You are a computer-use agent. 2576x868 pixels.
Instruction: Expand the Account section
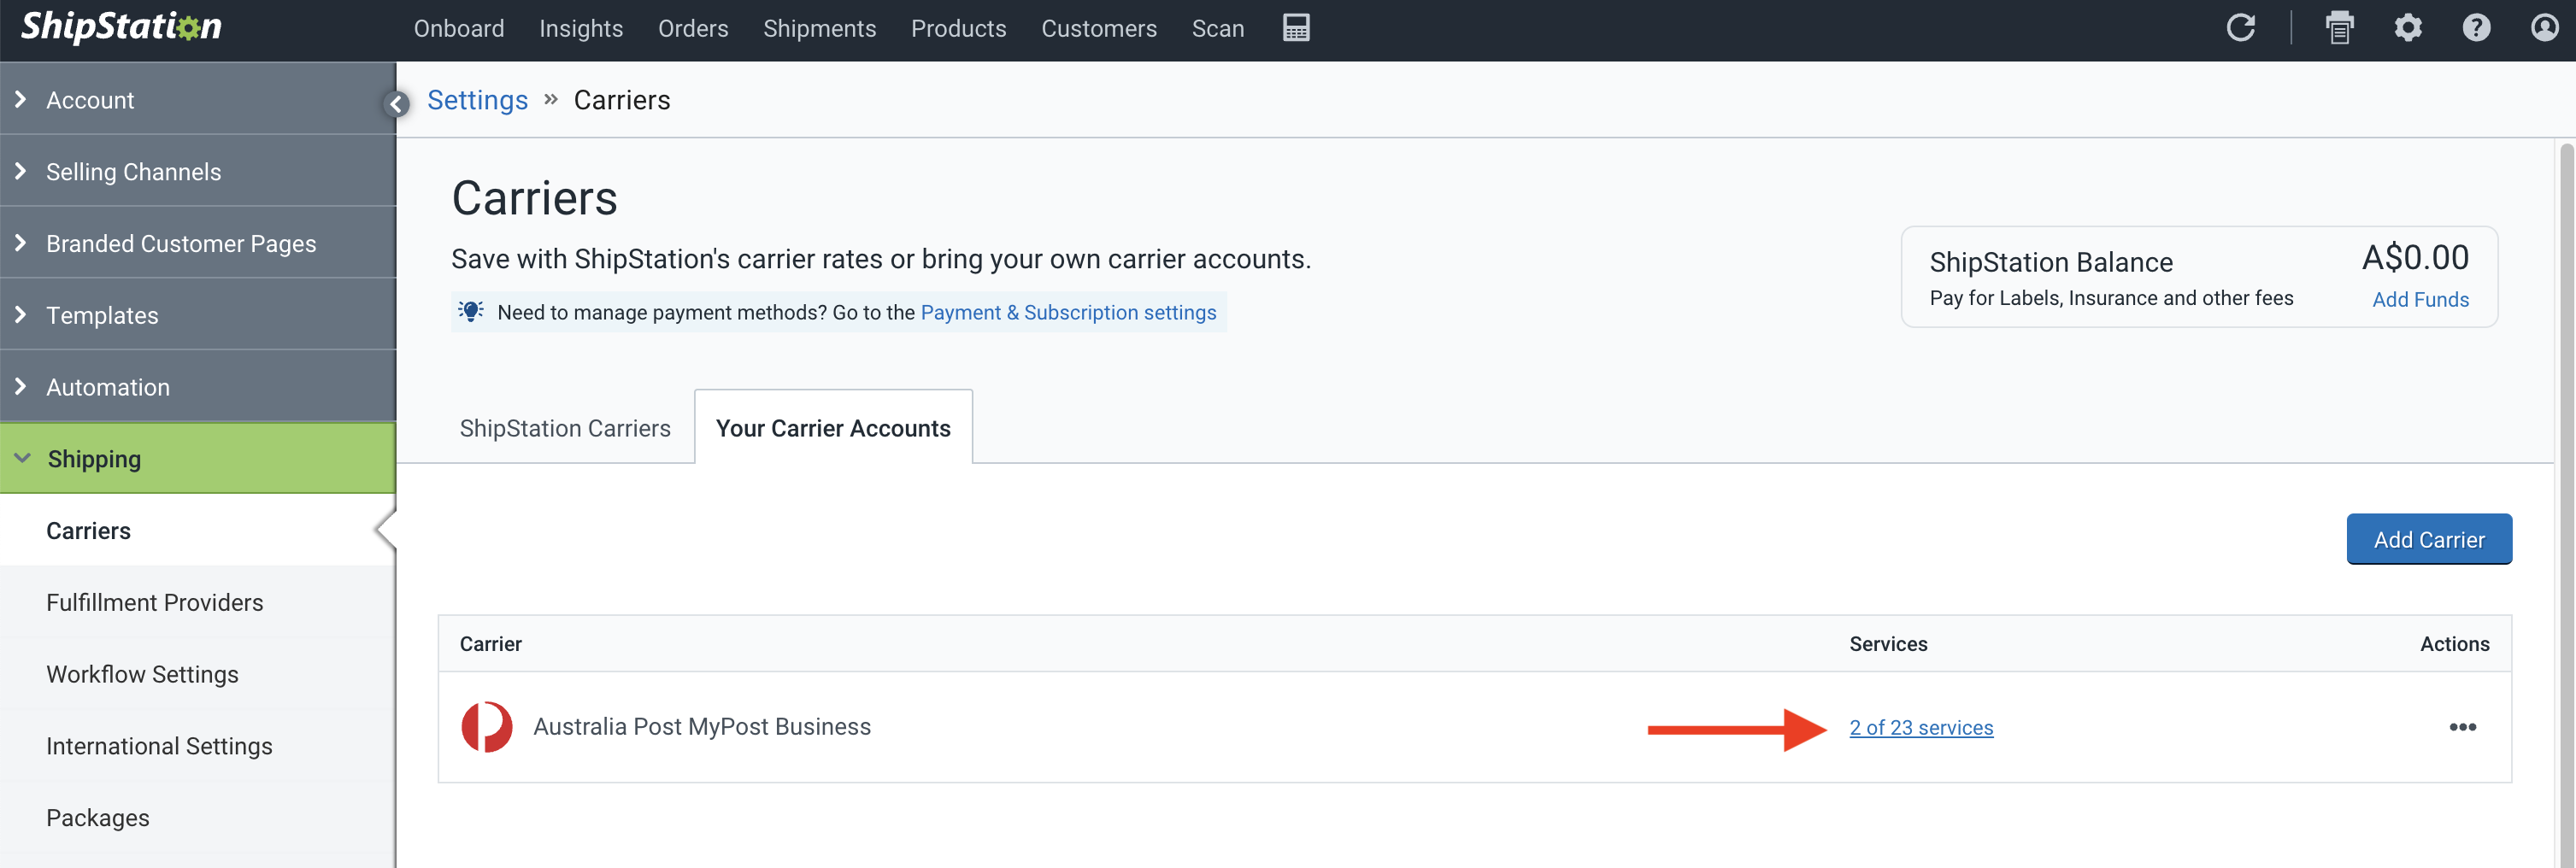click(x=198, y=99)
